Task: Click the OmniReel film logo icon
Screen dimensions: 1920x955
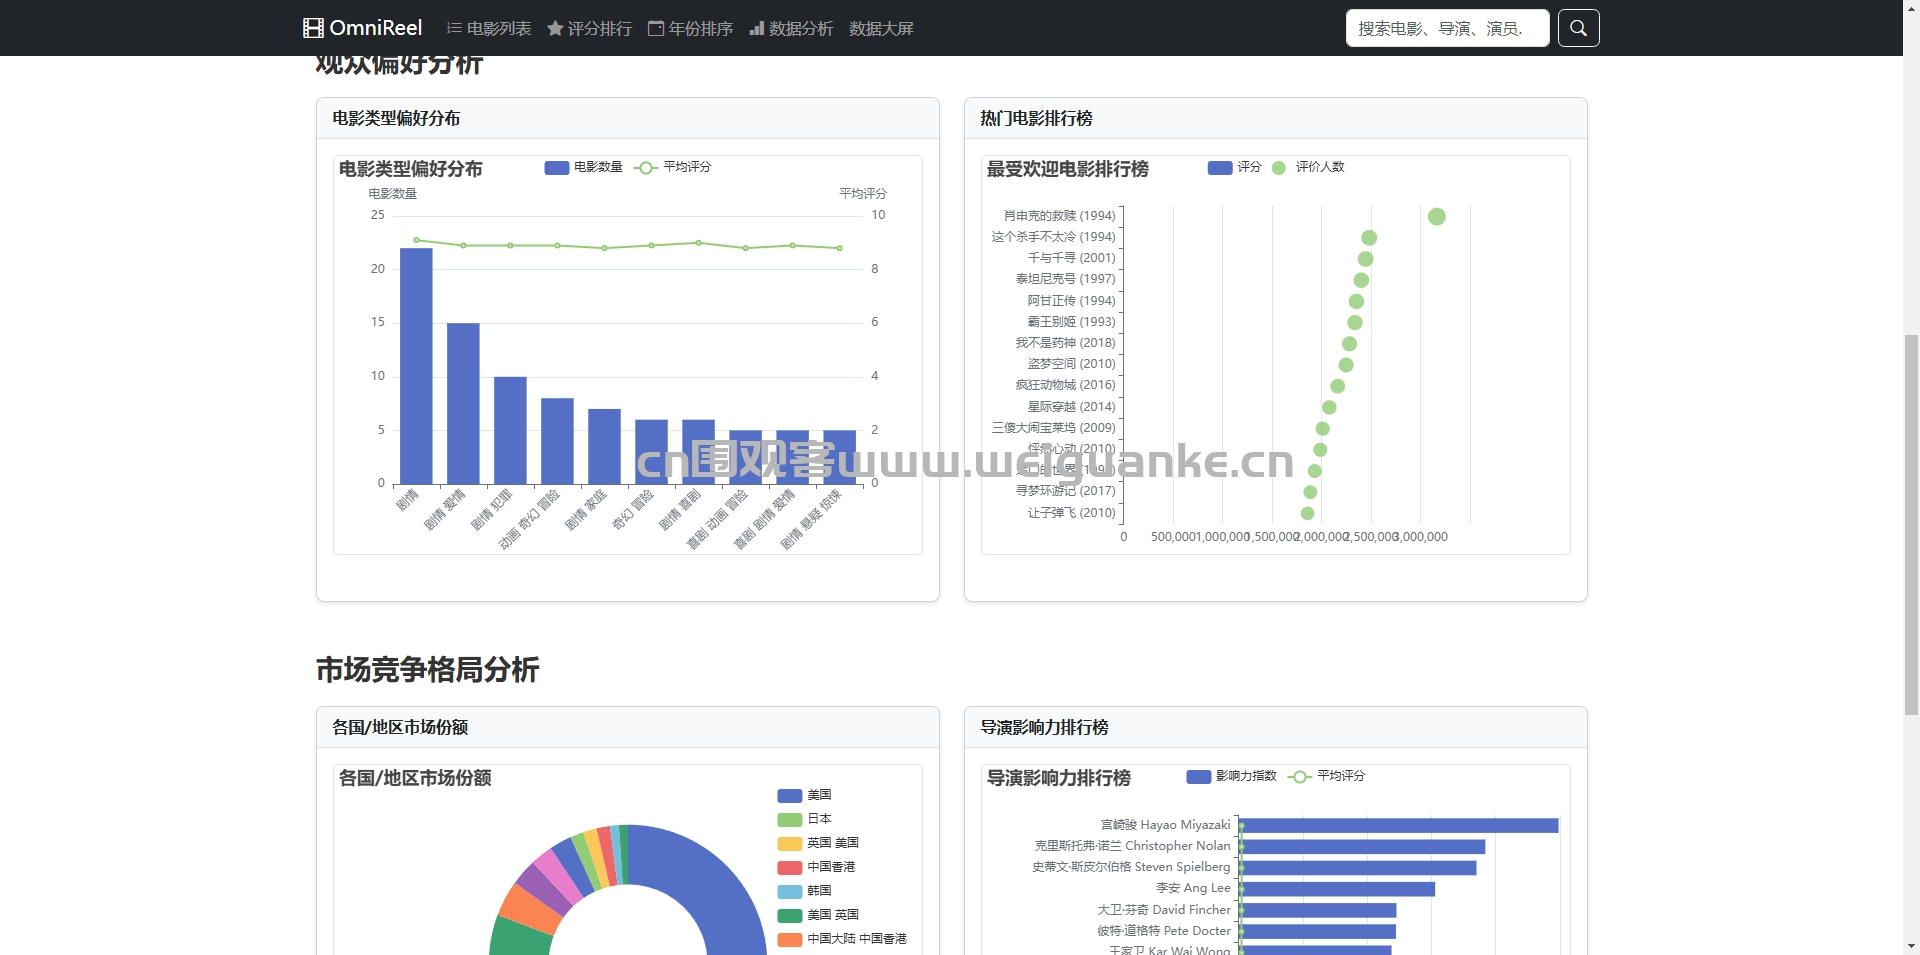Action: click(x=313, y=28)
